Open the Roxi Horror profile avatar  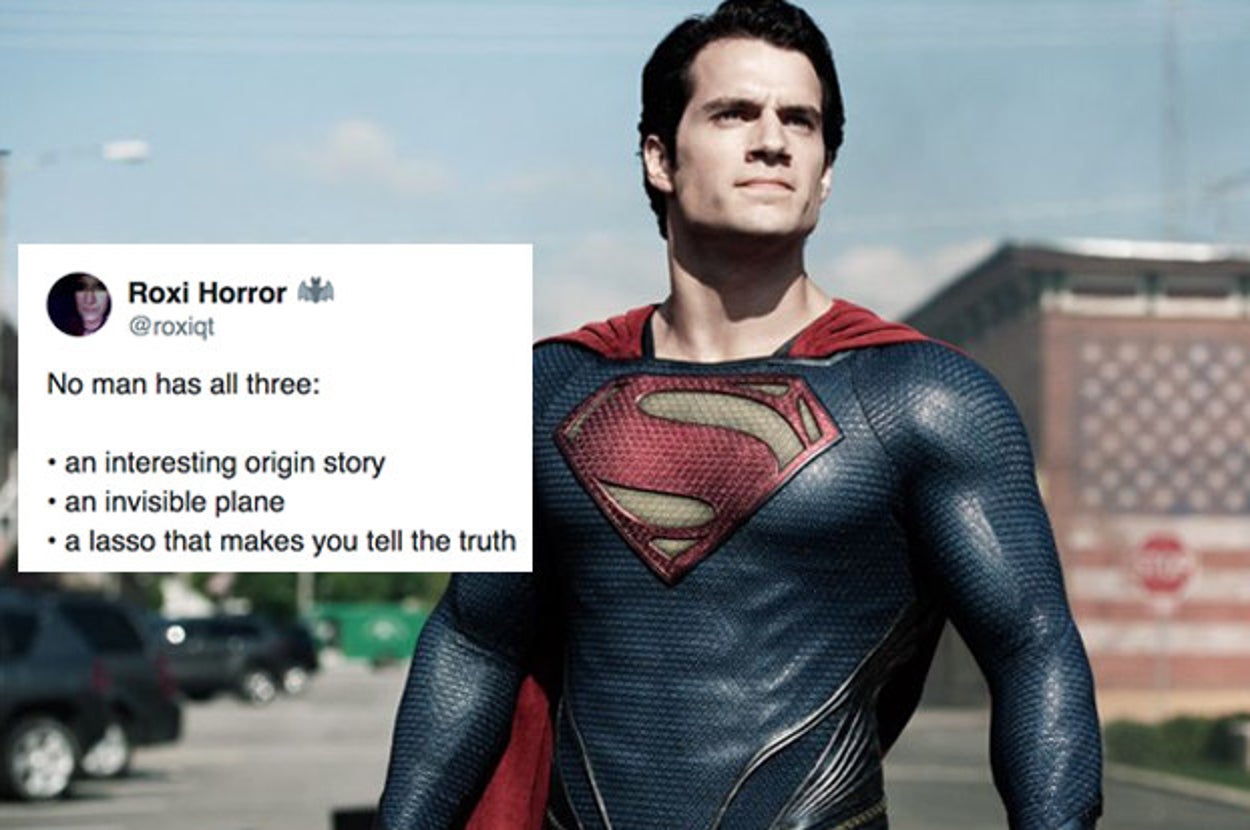click(79, 304)
